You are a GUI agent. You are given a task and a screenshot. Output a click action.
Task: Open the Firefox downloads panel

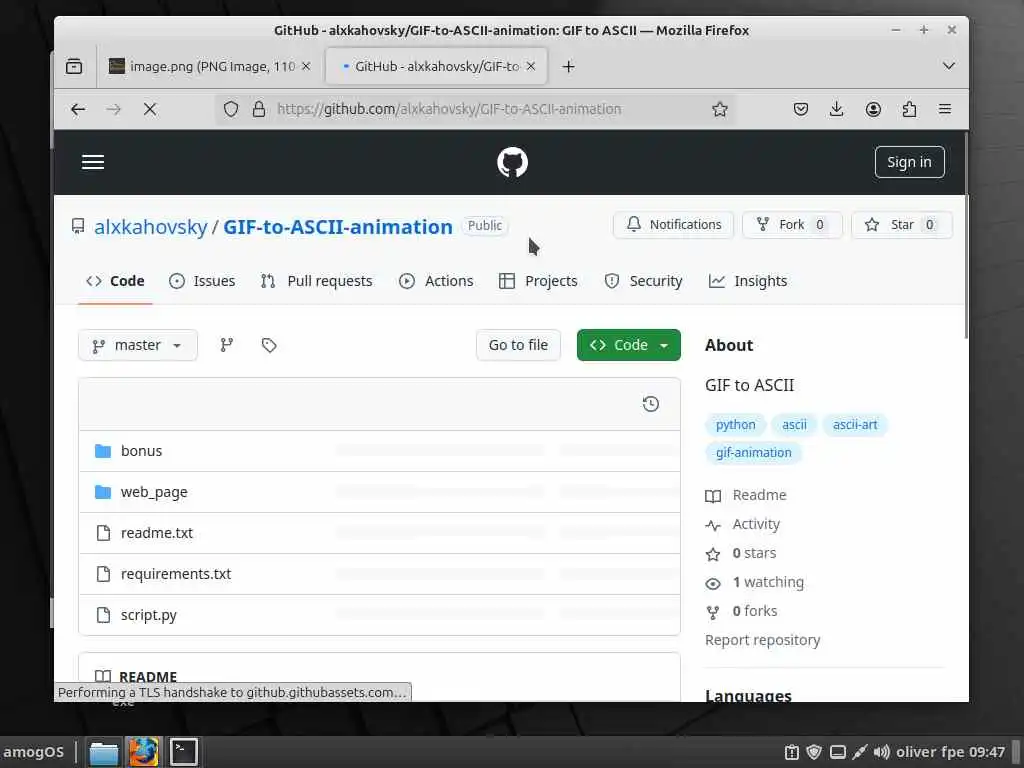click(837, 109)
